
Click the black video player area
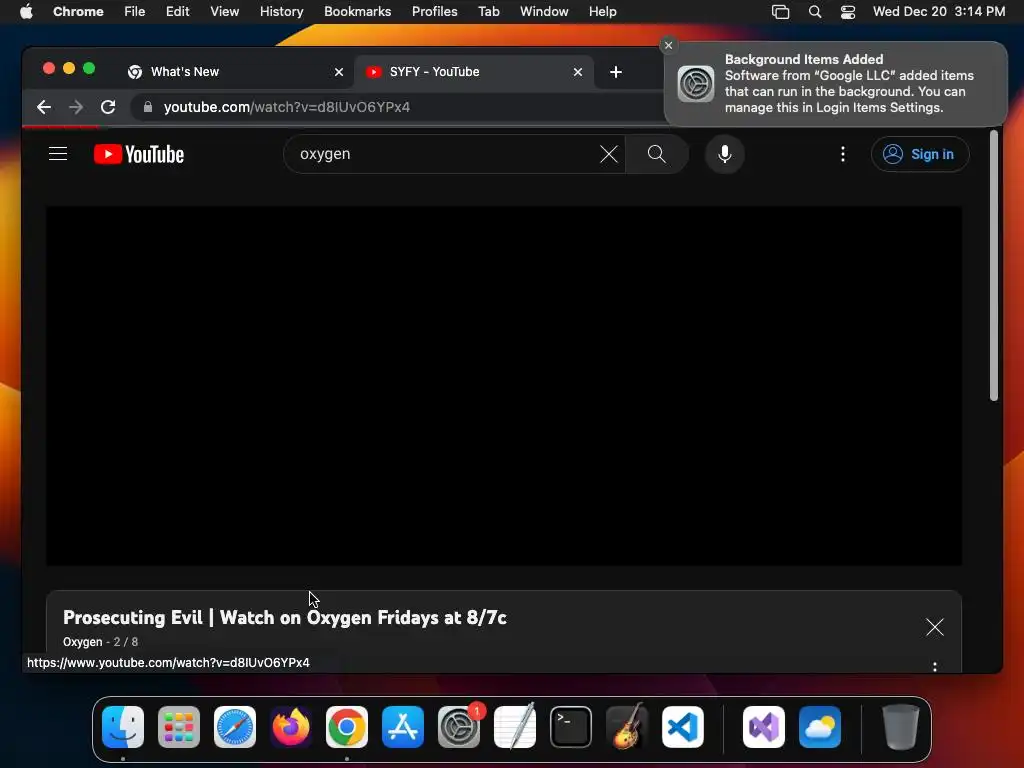pos(504,386)
